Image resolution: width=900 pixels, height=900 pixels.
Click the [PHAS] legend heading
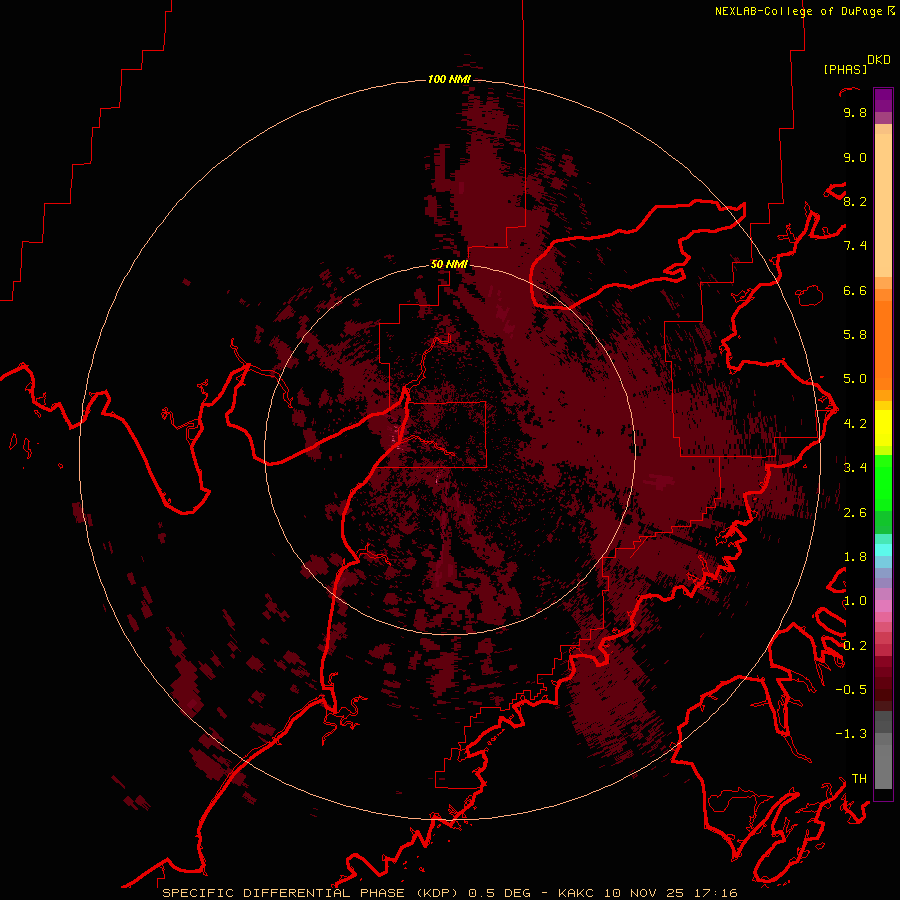click(x=845, y=70)
